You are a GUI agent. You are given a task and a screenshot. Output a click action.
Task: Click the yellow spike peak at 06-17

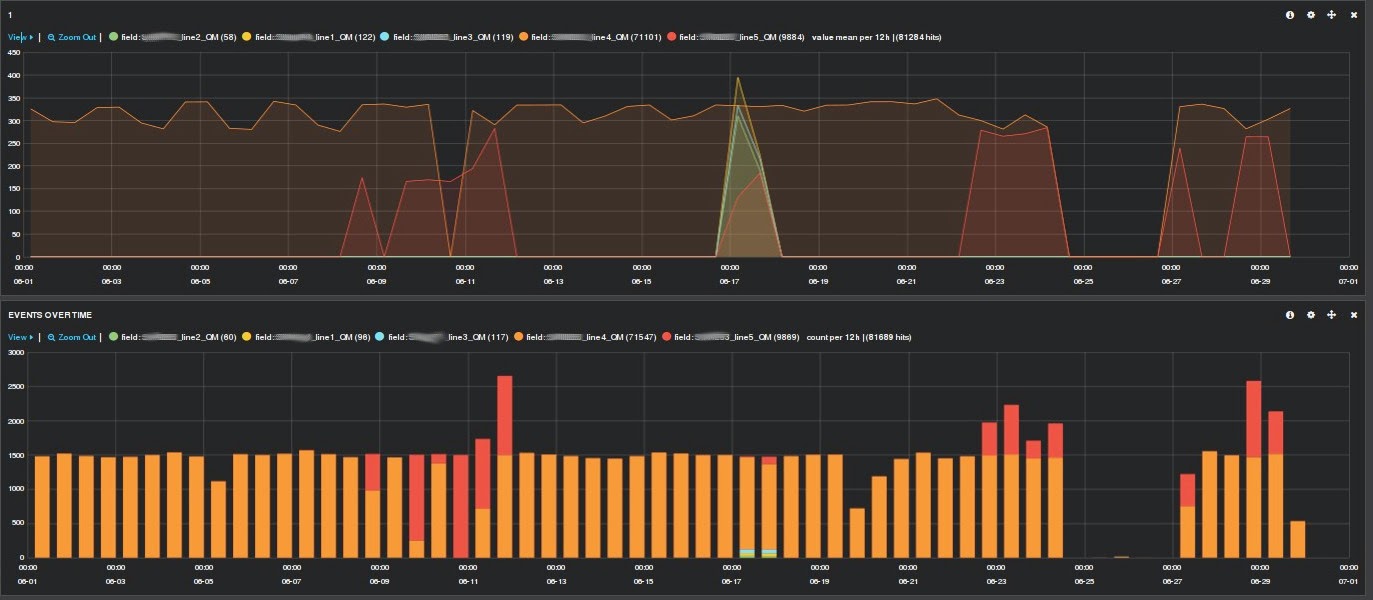click(738, 78)
